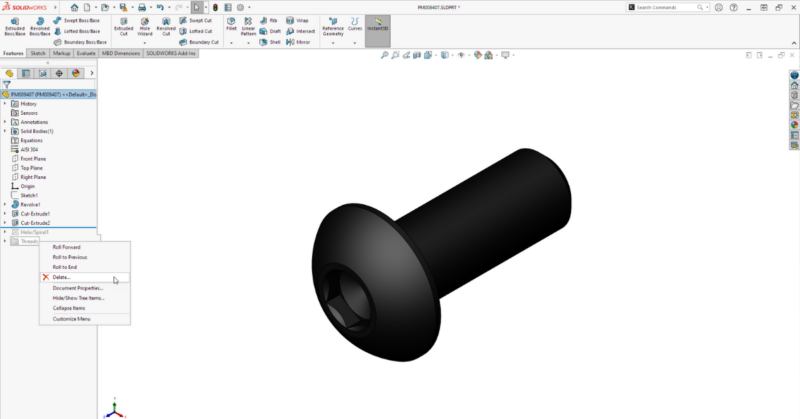Open the Hole Wizard tool
Screen dimensions: 800x419
[145, 27]
